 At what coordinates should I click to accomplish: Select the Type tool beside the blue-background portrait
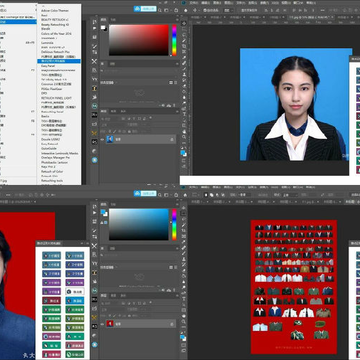tap(184, 114)
